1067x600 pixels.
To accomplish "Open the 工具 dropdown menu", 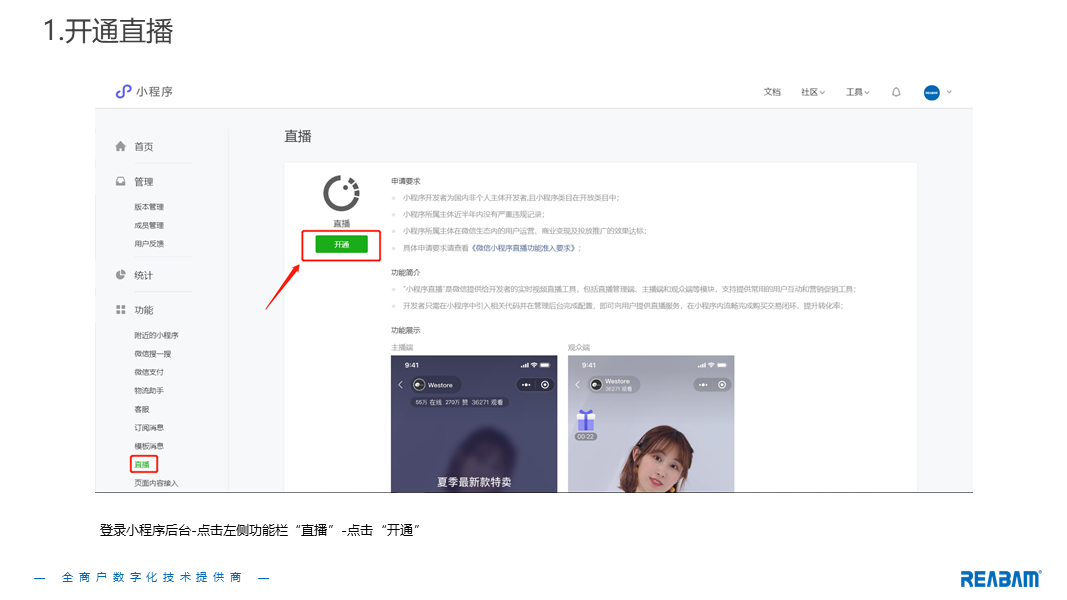I will tap(857, 92).
